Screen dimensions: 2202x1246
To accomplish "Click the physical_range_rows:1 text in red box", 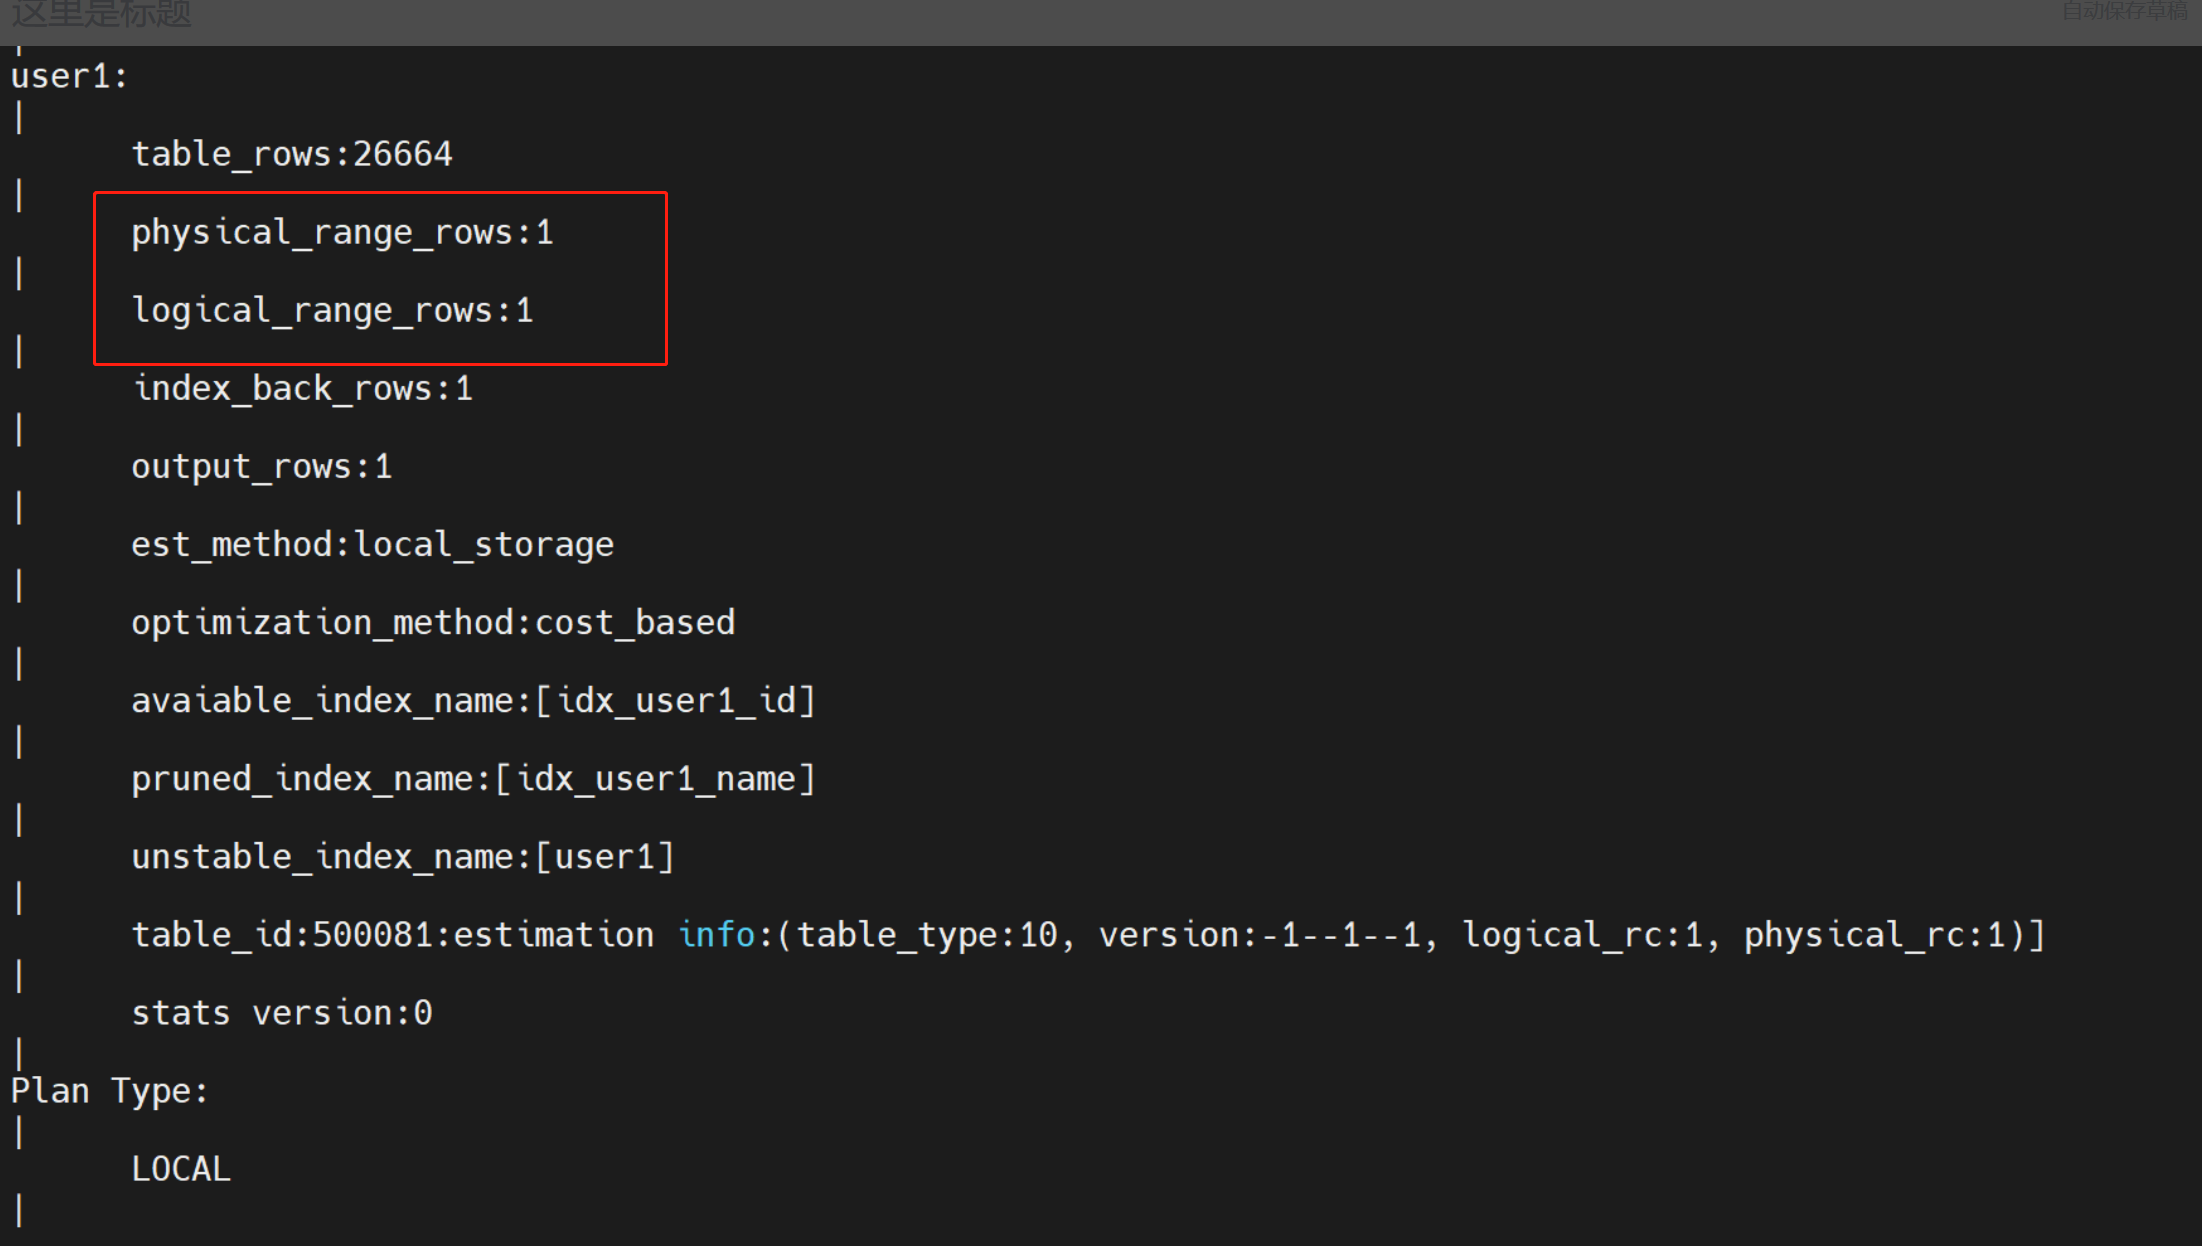I will tap(342, 232).
